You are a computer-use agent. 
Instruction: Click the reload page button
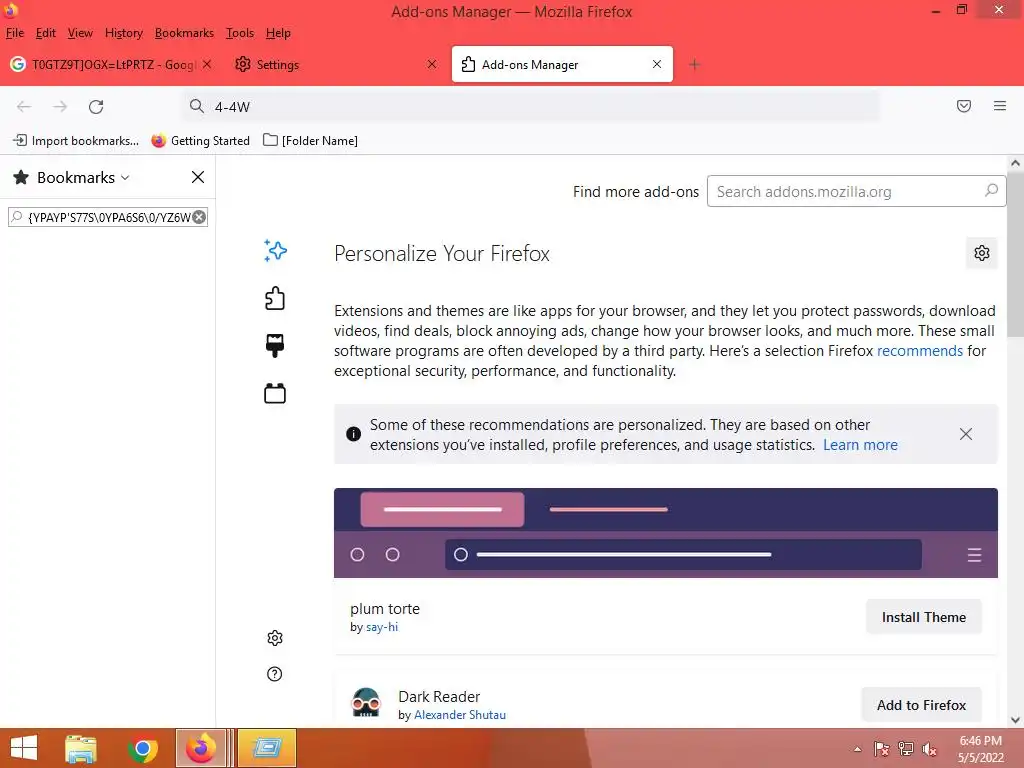(x=96, y=106)
